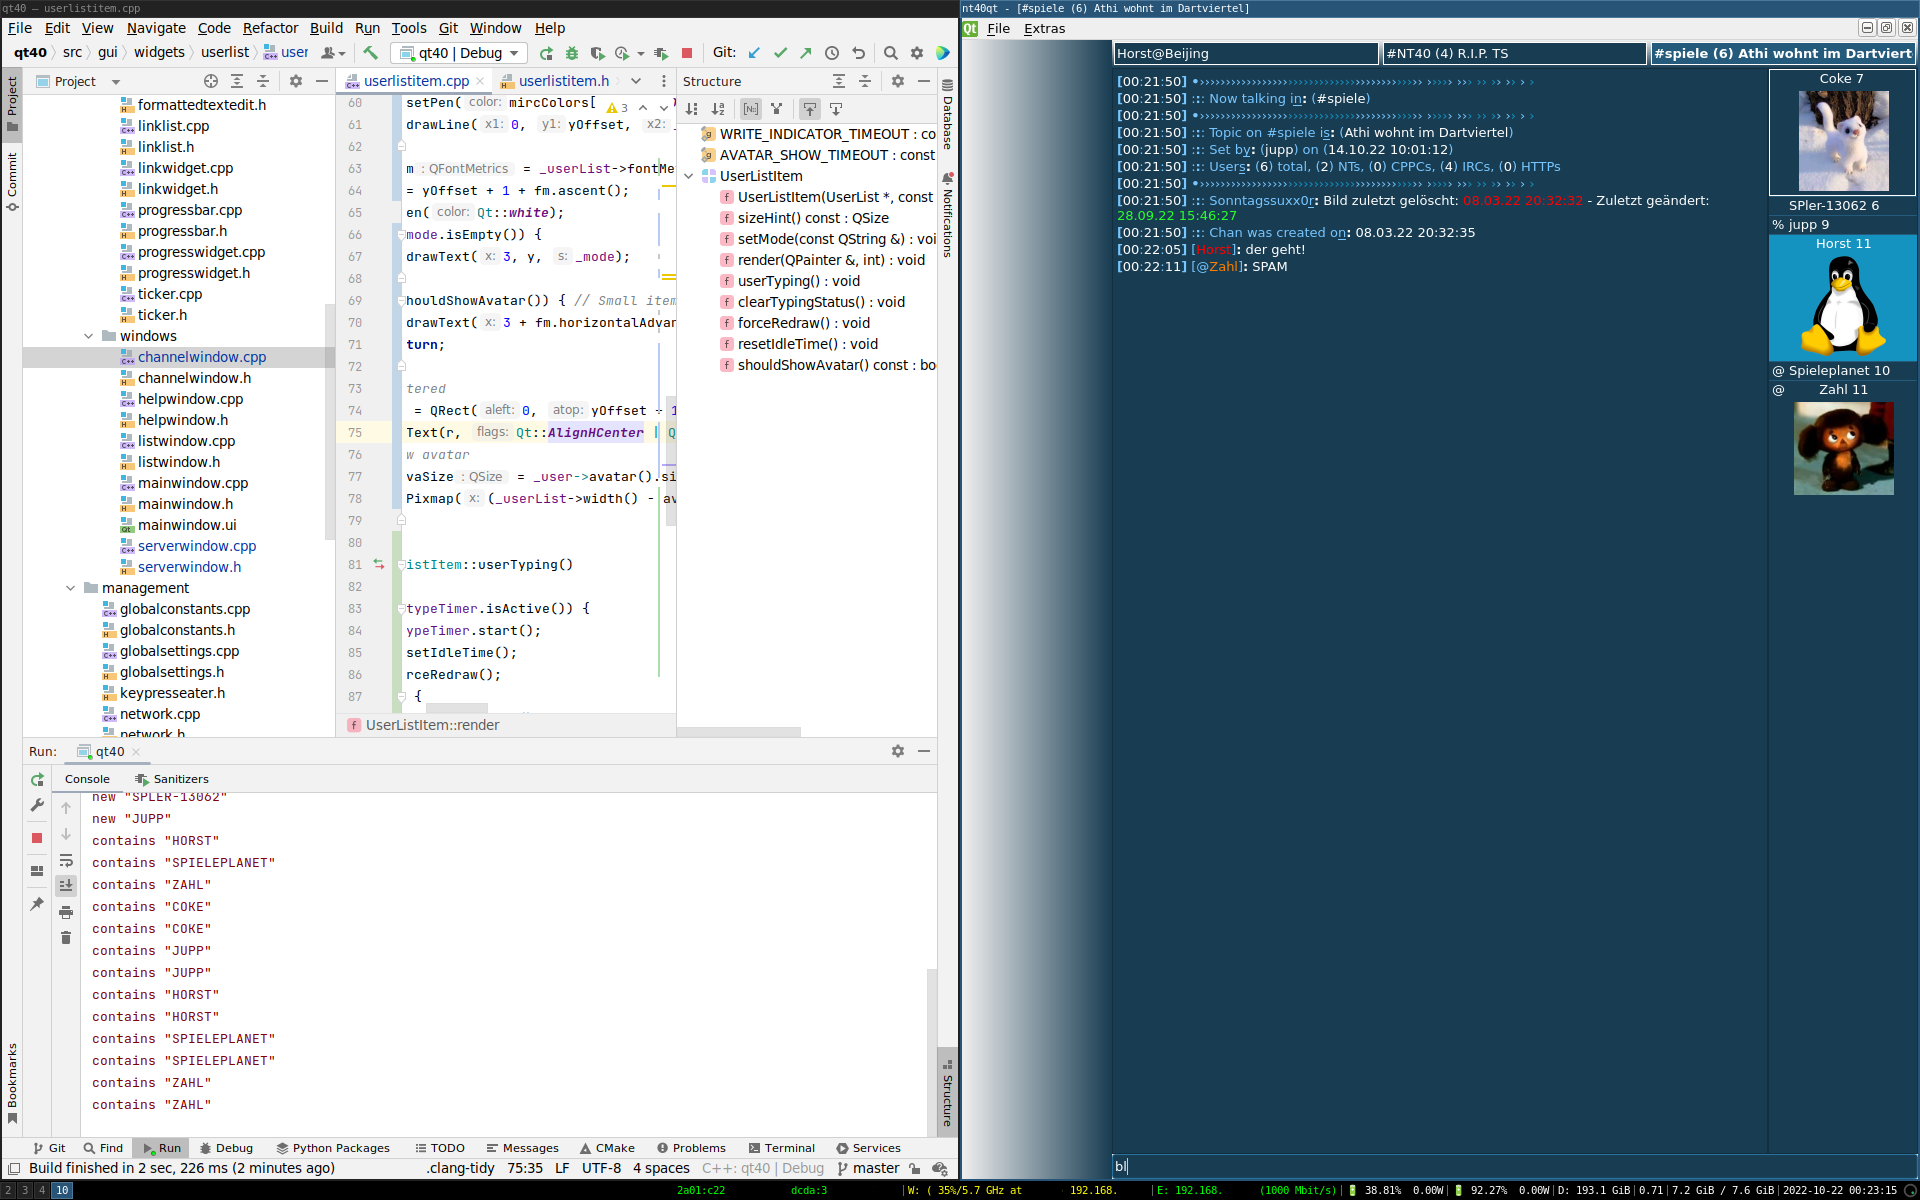Open Git show history clock icon
The height and width of the screenshot is (1200, 1920).
[x=832, y=53]
